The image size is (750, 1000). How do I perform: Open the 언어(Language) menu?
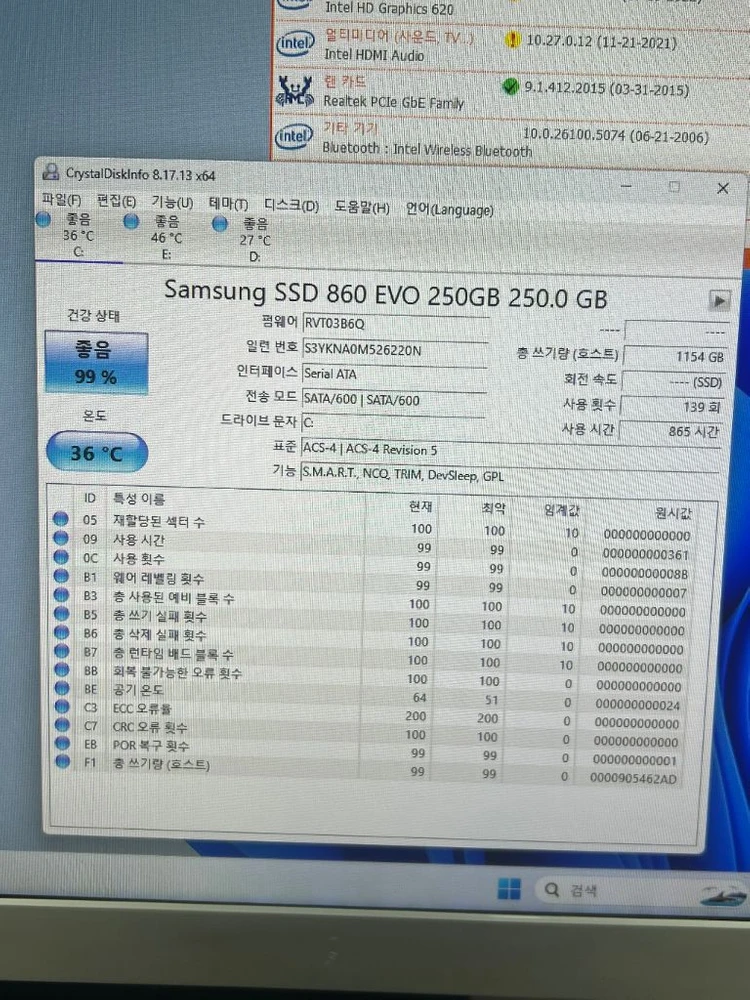coord(450,209)
